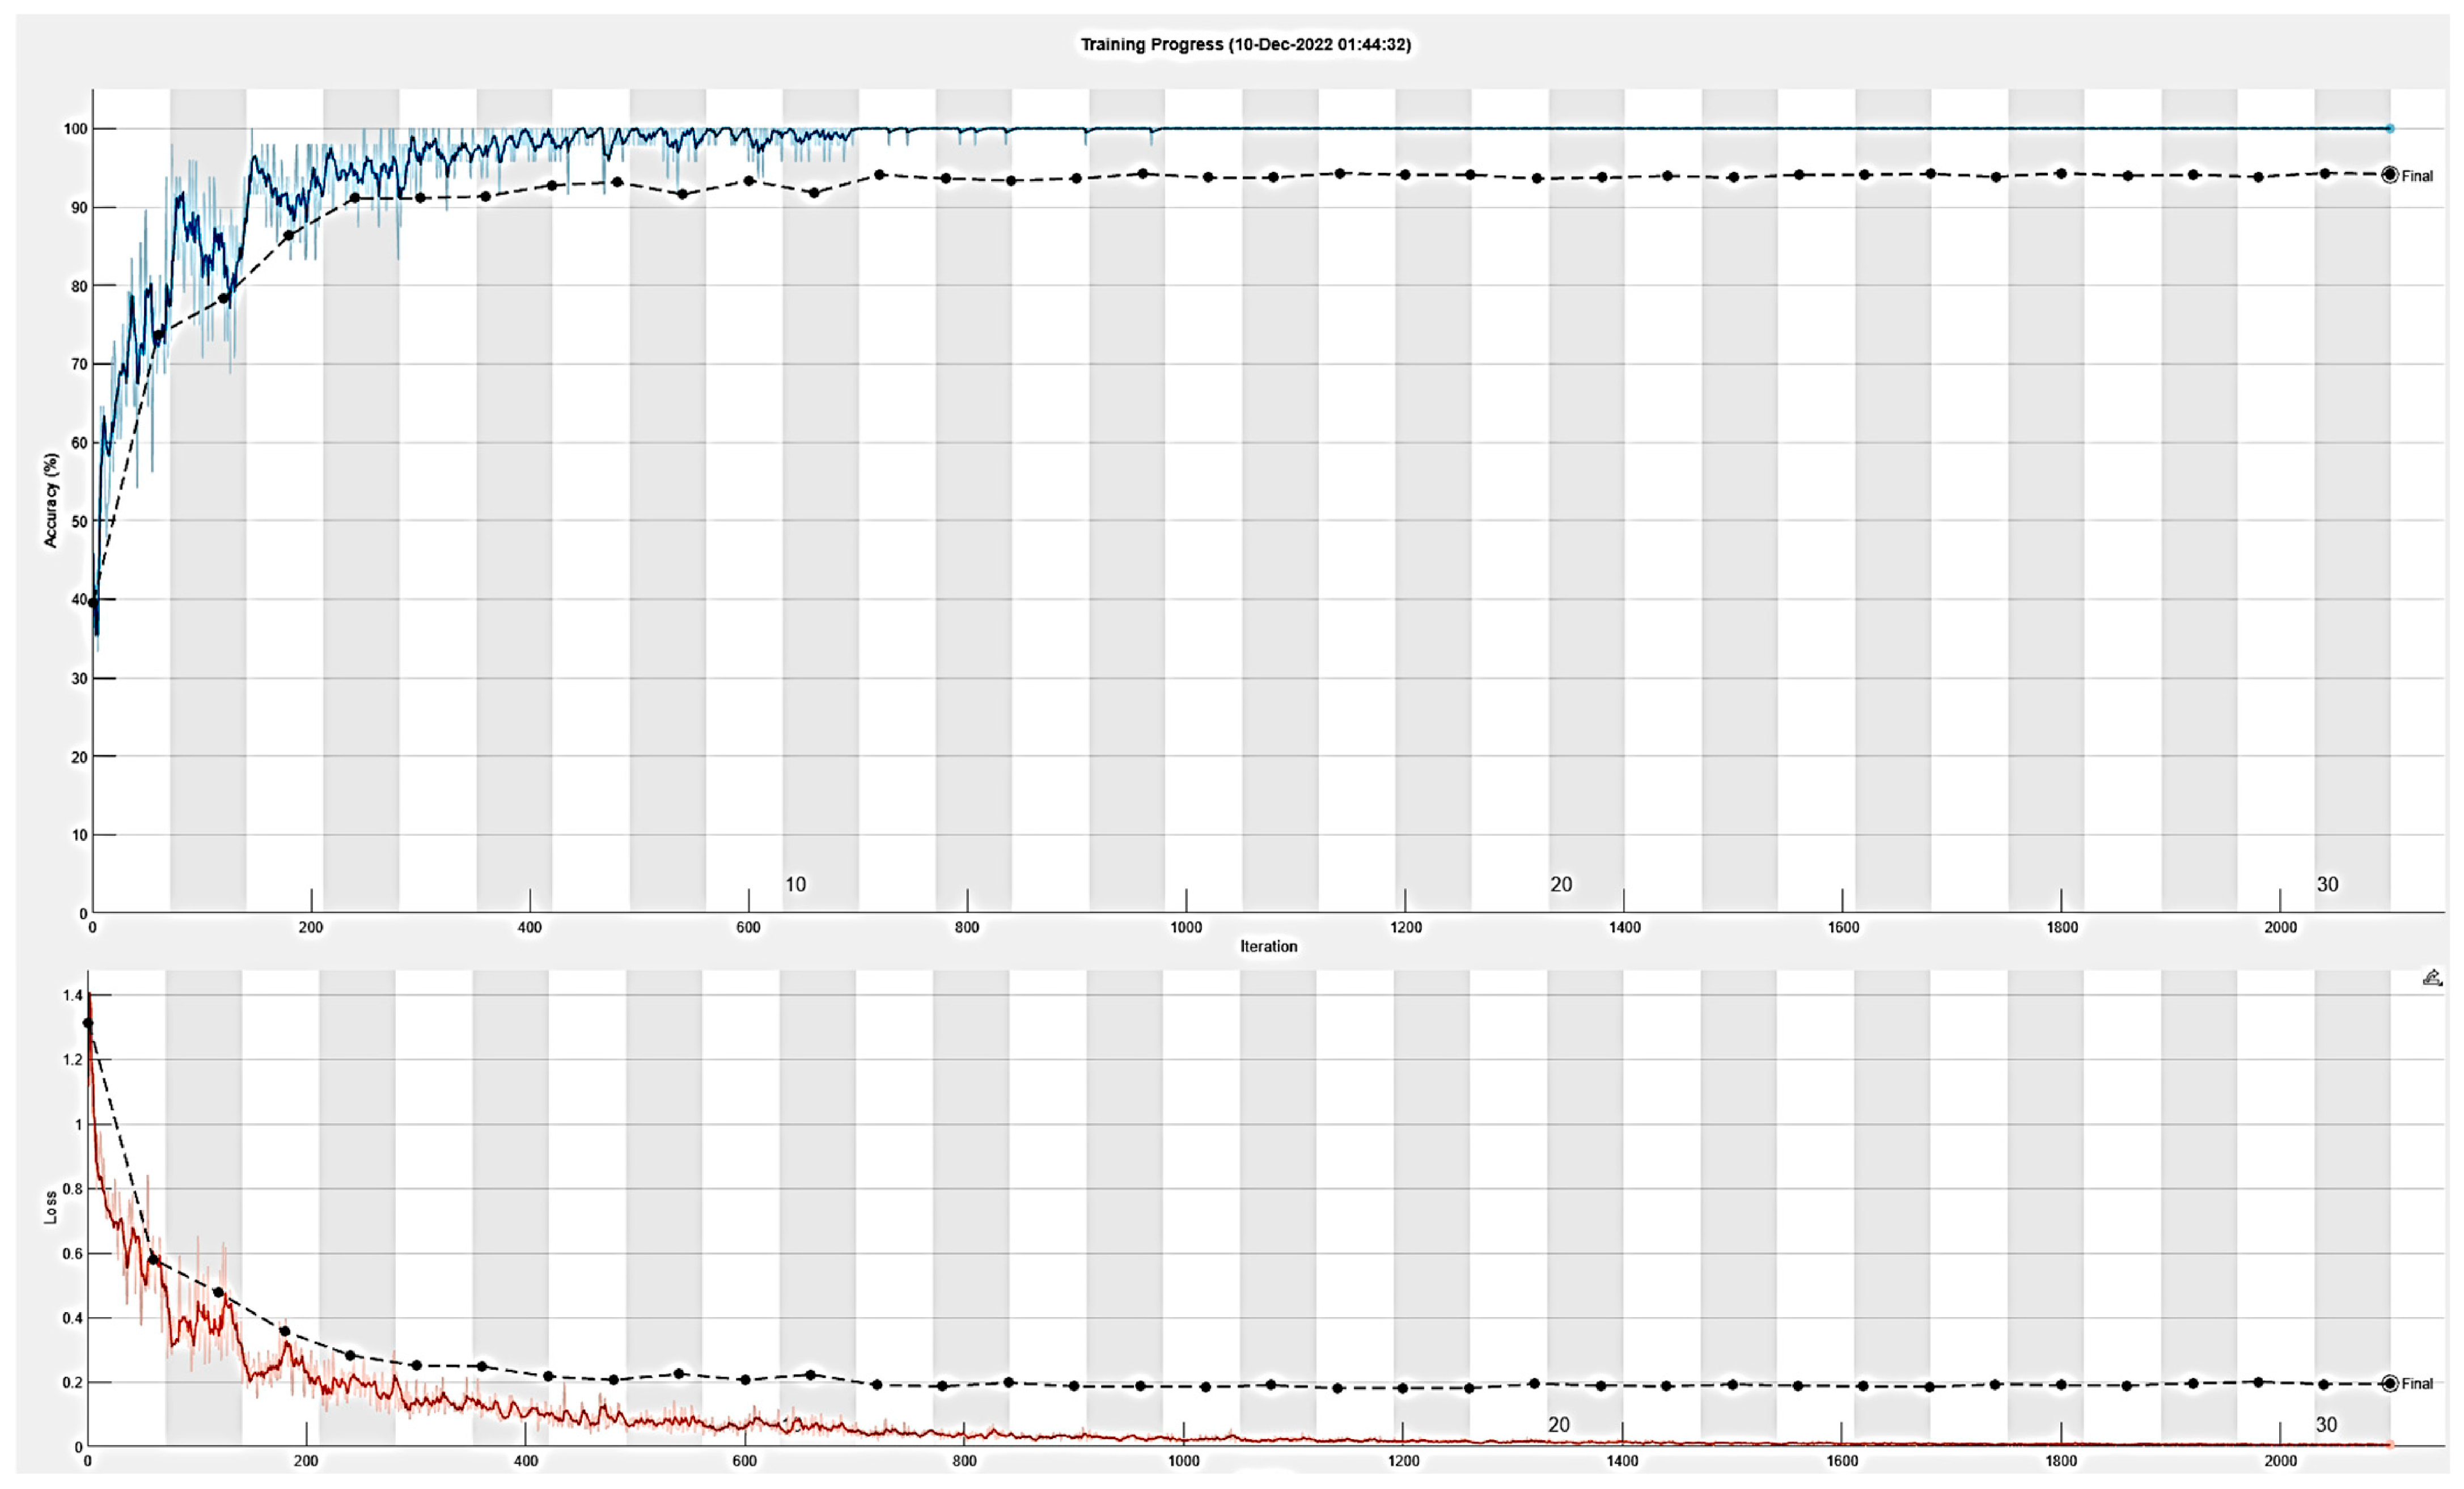Image resolution: width=2464 pixels, height=1489 pixels.
Task: Click the 1000 tick label under accuracy plot
Action: pyautogui.click(x=1186, y=927)
